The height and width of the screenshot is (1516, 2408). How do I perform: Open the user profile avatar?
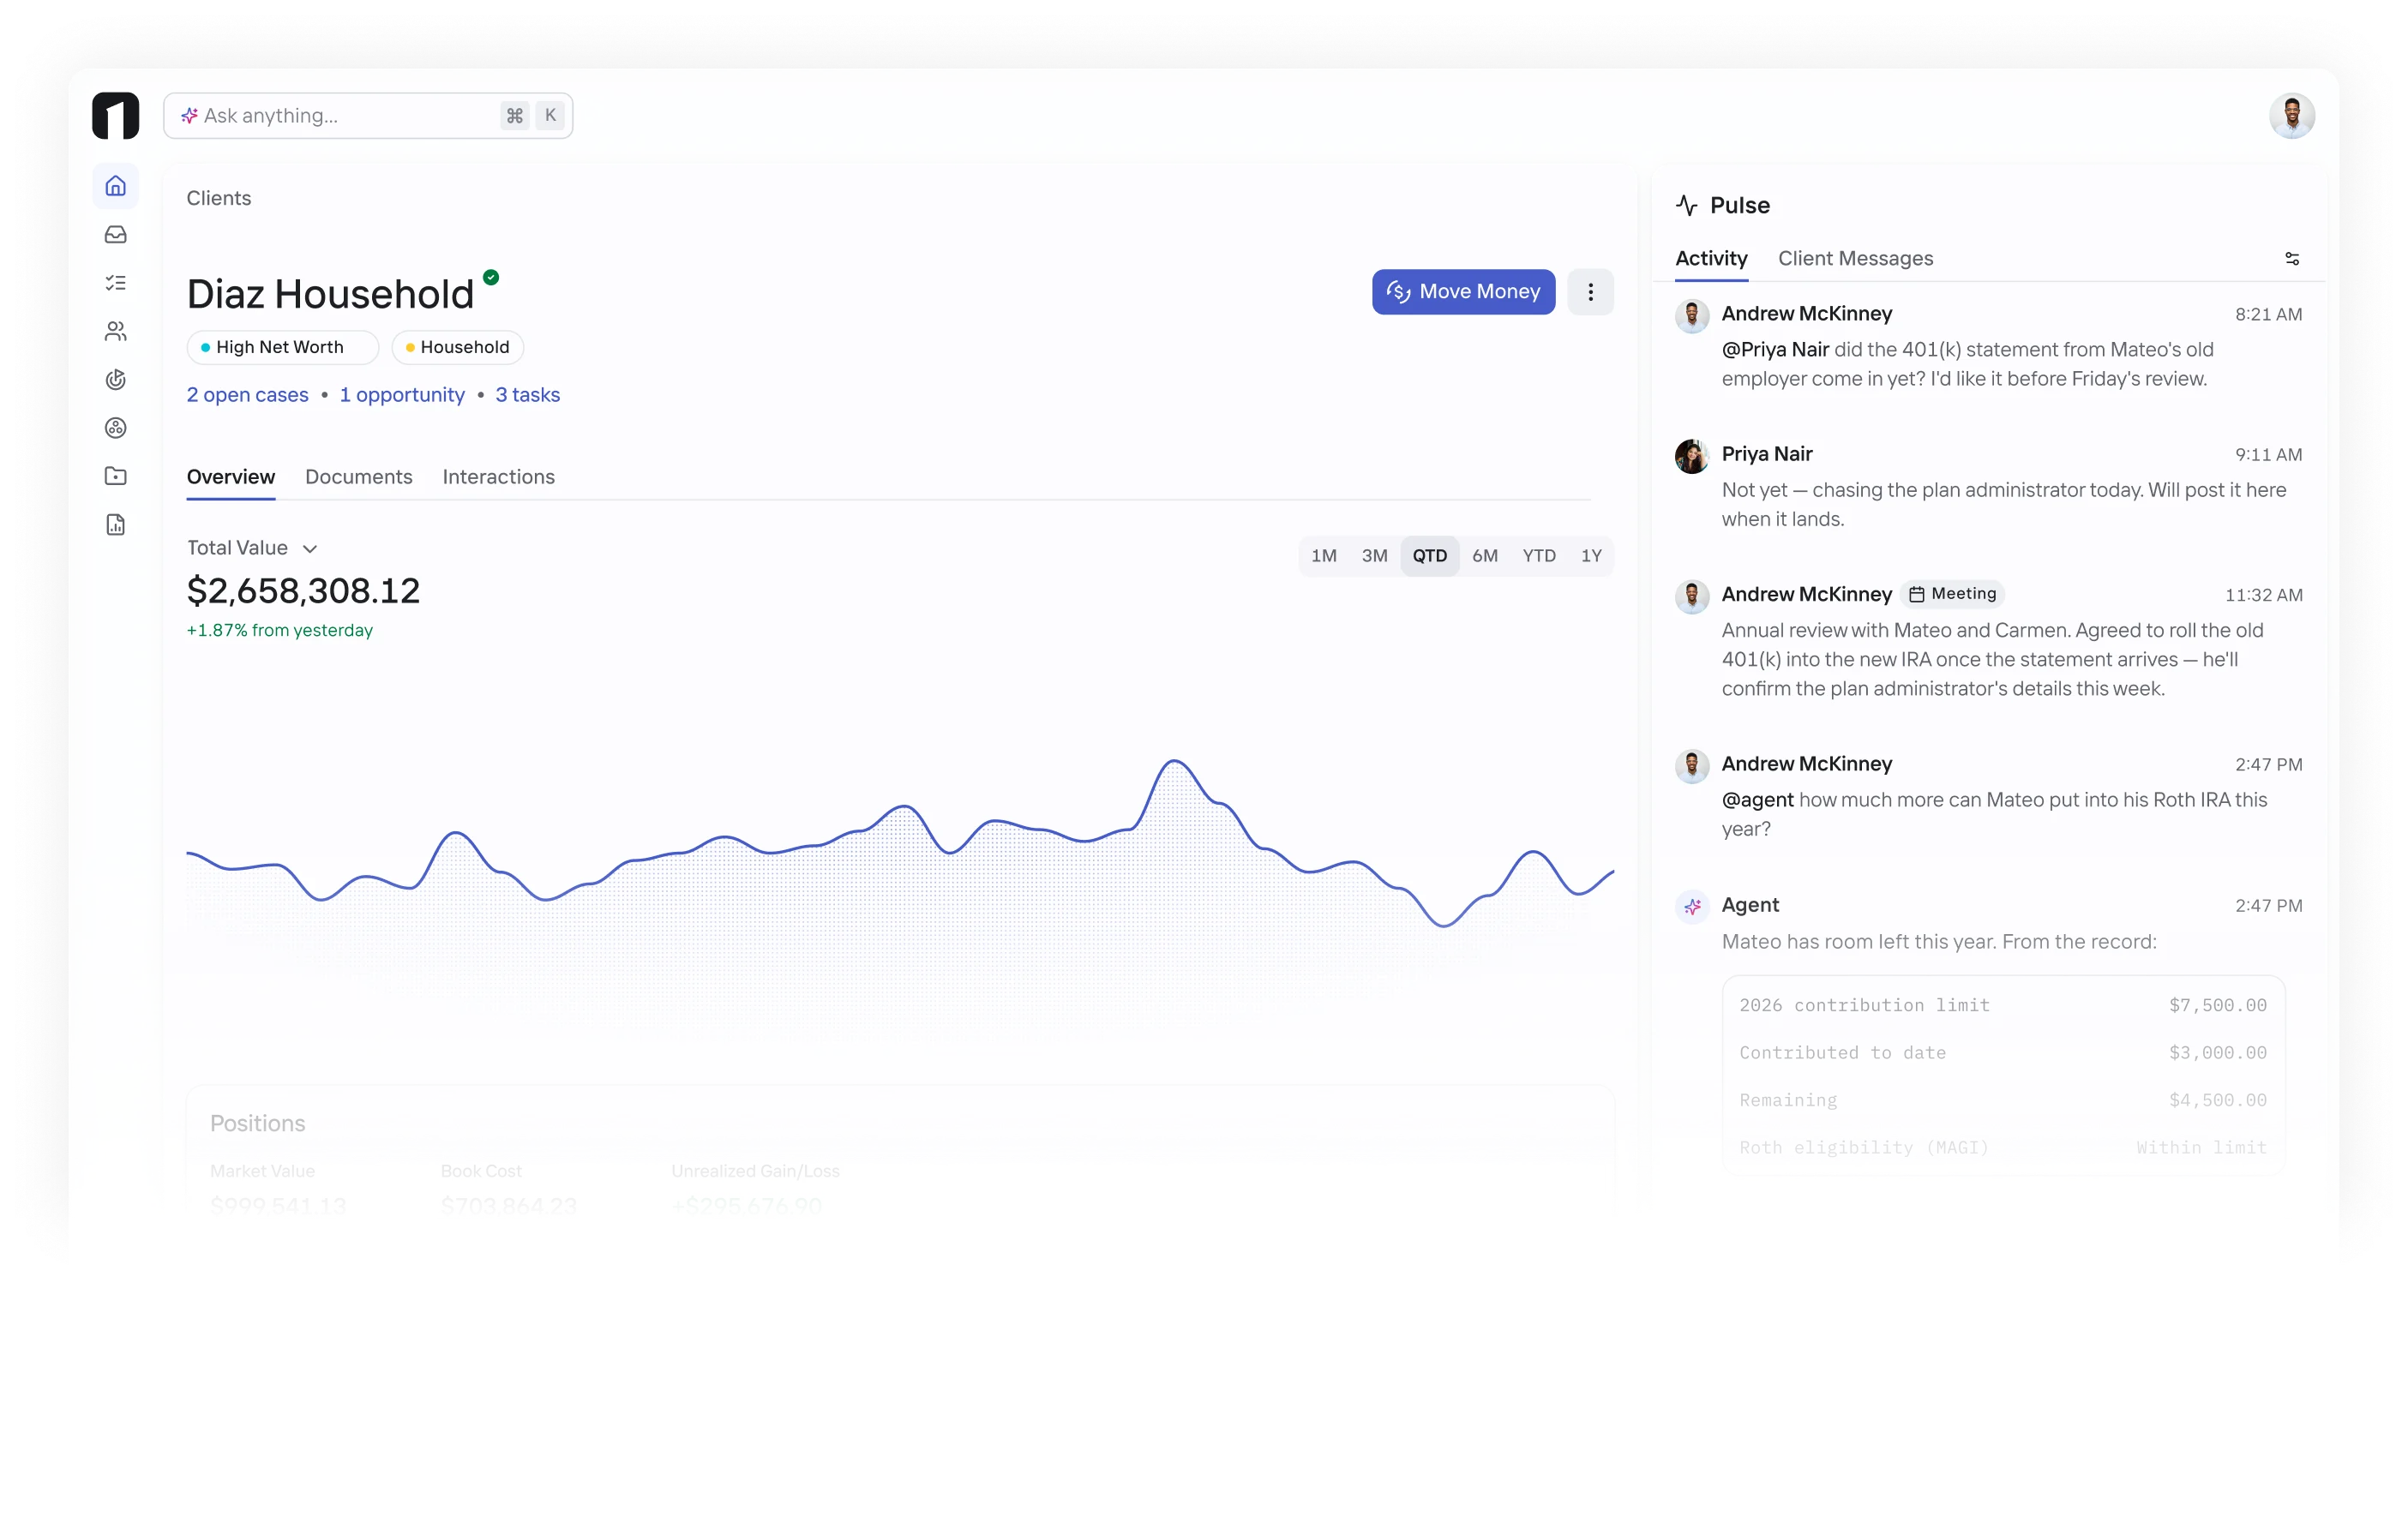click(2292, 116)
